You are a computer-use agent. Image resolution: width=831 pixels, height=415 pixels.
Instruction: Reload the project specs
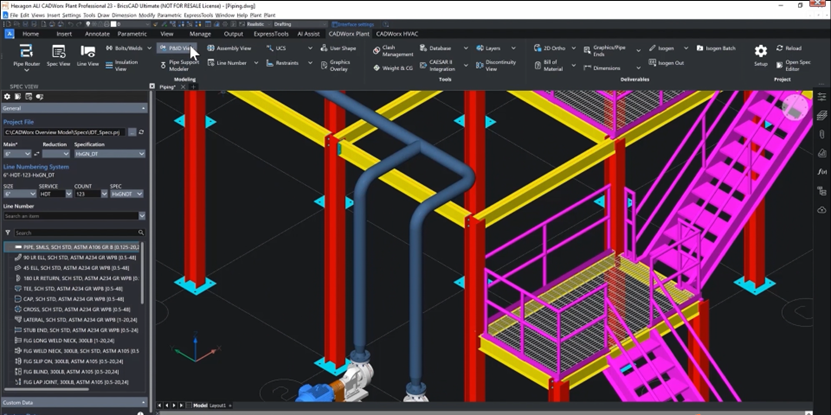pyautogui.click(x=789, y=48)
